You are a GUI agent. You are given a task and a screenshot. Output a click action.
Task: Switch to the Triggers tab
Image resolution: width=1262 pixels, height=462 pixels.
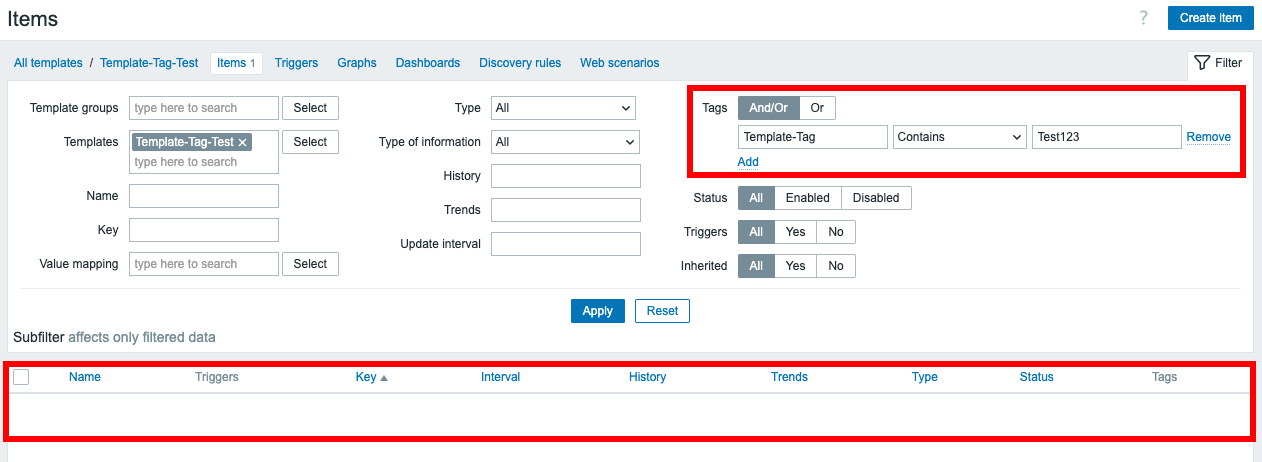296,63
